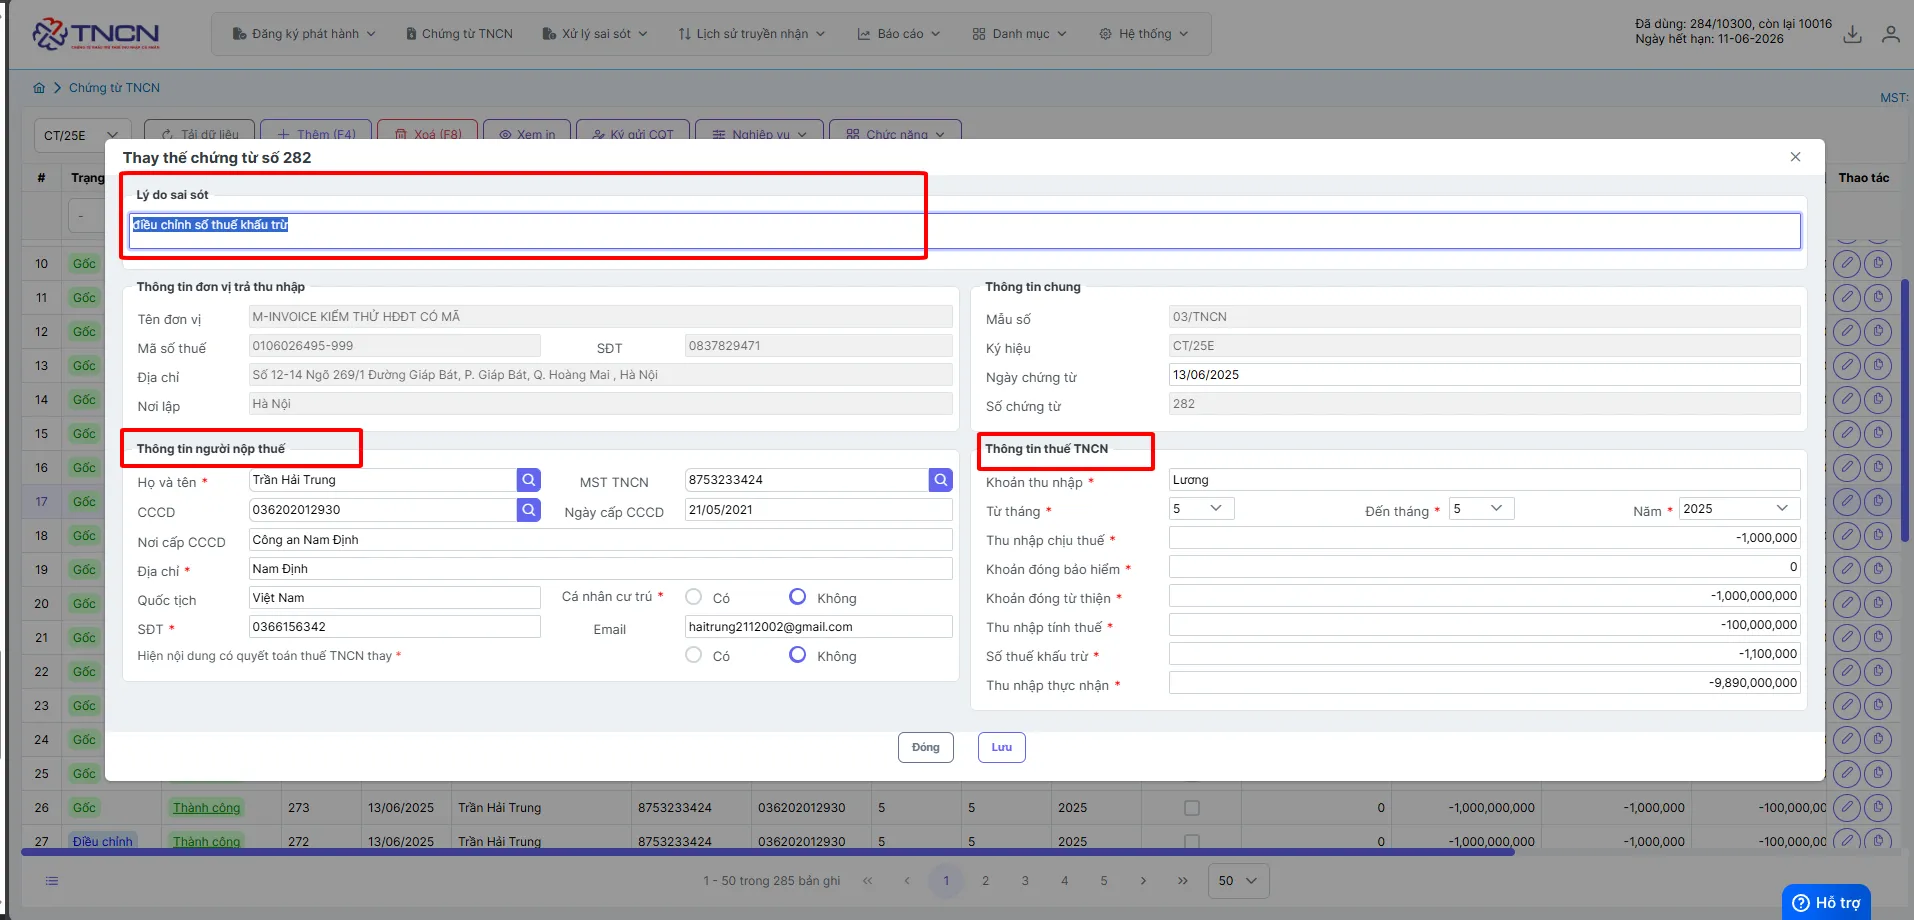
Task: Open the Hỗ trợ help widget
Action: tap(1826, 902)
